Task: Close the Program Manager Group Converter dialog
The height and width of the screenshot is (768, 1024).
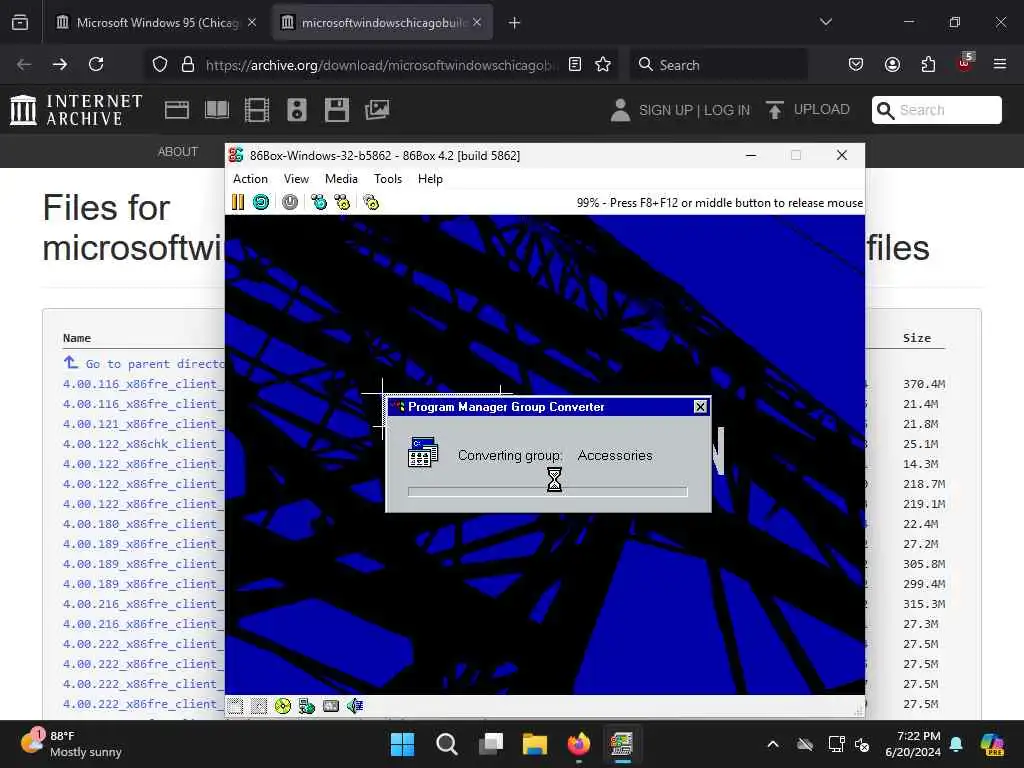Action: coord(700,407)
